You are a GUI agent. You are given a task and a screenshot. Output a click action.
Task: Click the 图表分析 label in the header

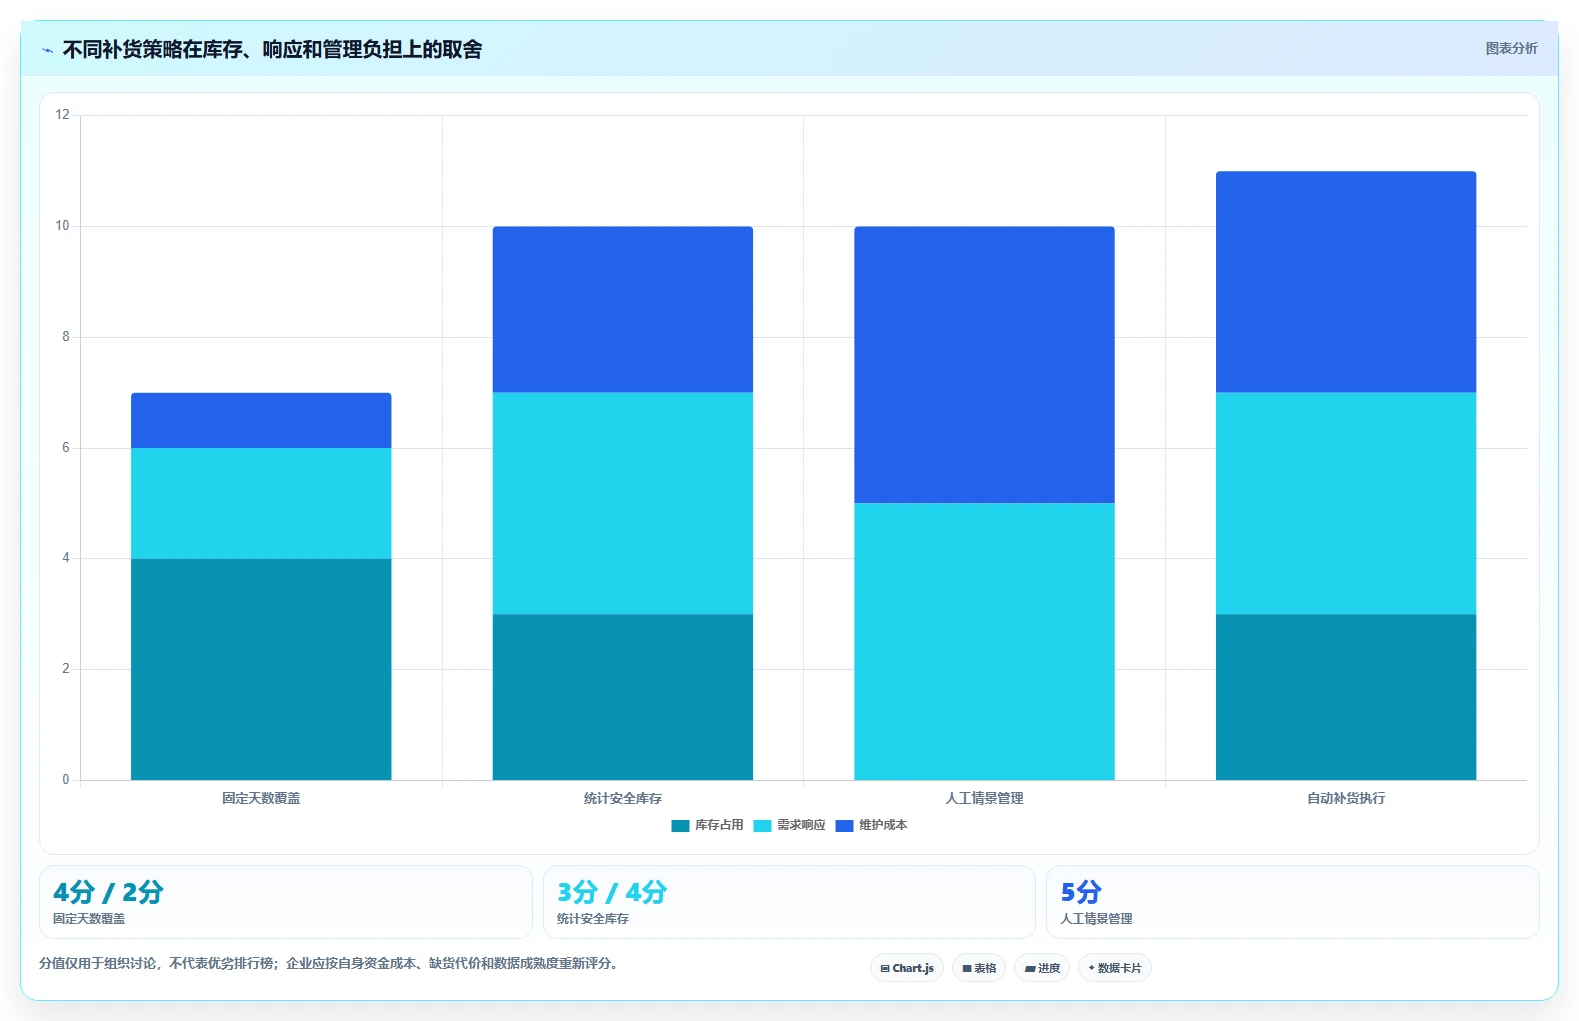1511,48
